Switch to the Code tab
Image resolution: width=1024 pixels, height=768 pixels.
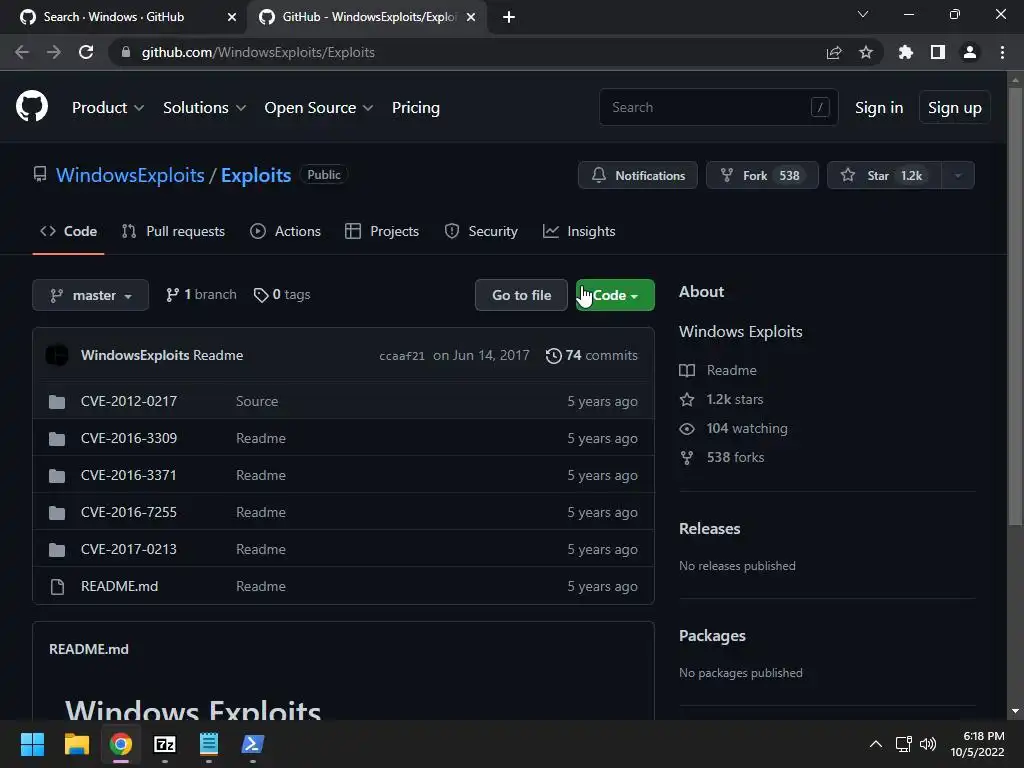click(x=69, y=231)
